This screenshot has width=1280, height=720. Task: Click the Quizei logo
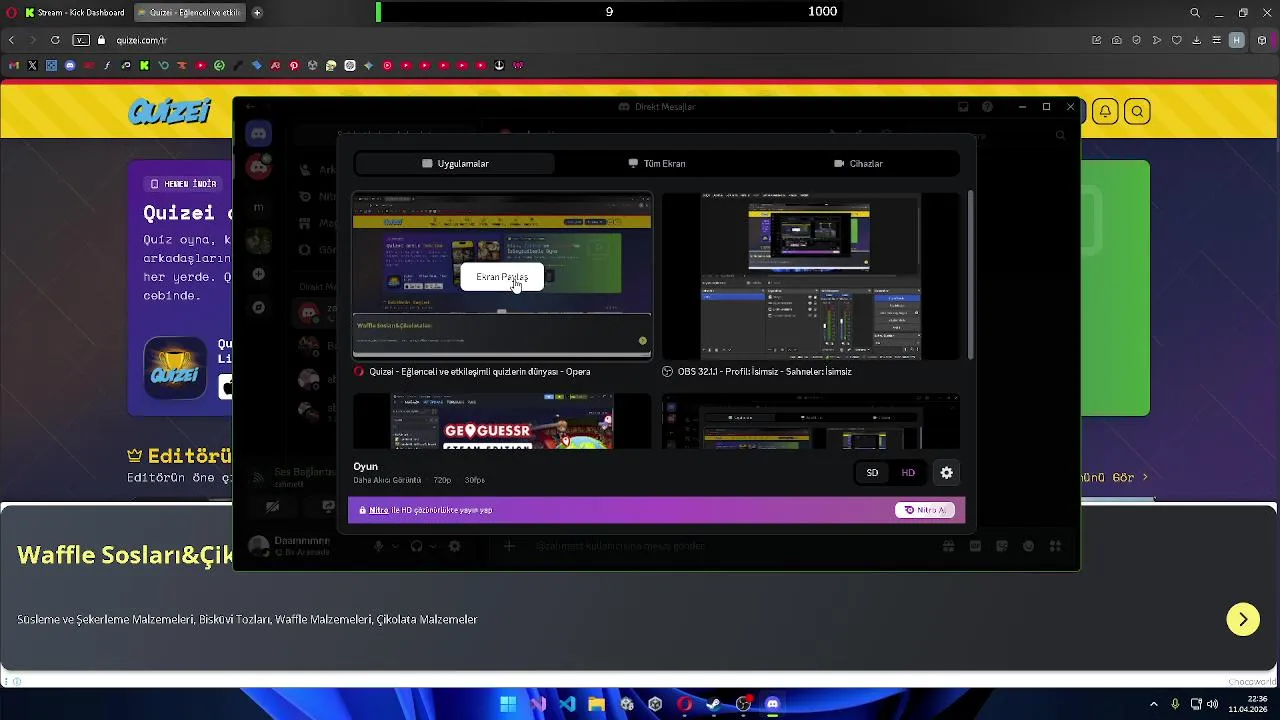[170, 111]
